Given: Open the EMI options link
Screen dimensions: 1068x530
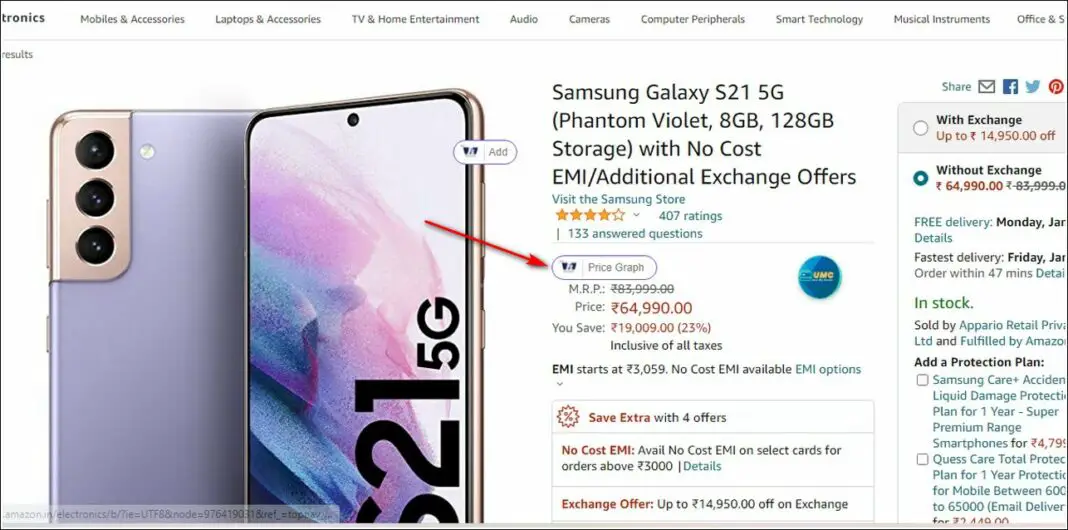Looking at the screenshot, I should tap(828, 369).
